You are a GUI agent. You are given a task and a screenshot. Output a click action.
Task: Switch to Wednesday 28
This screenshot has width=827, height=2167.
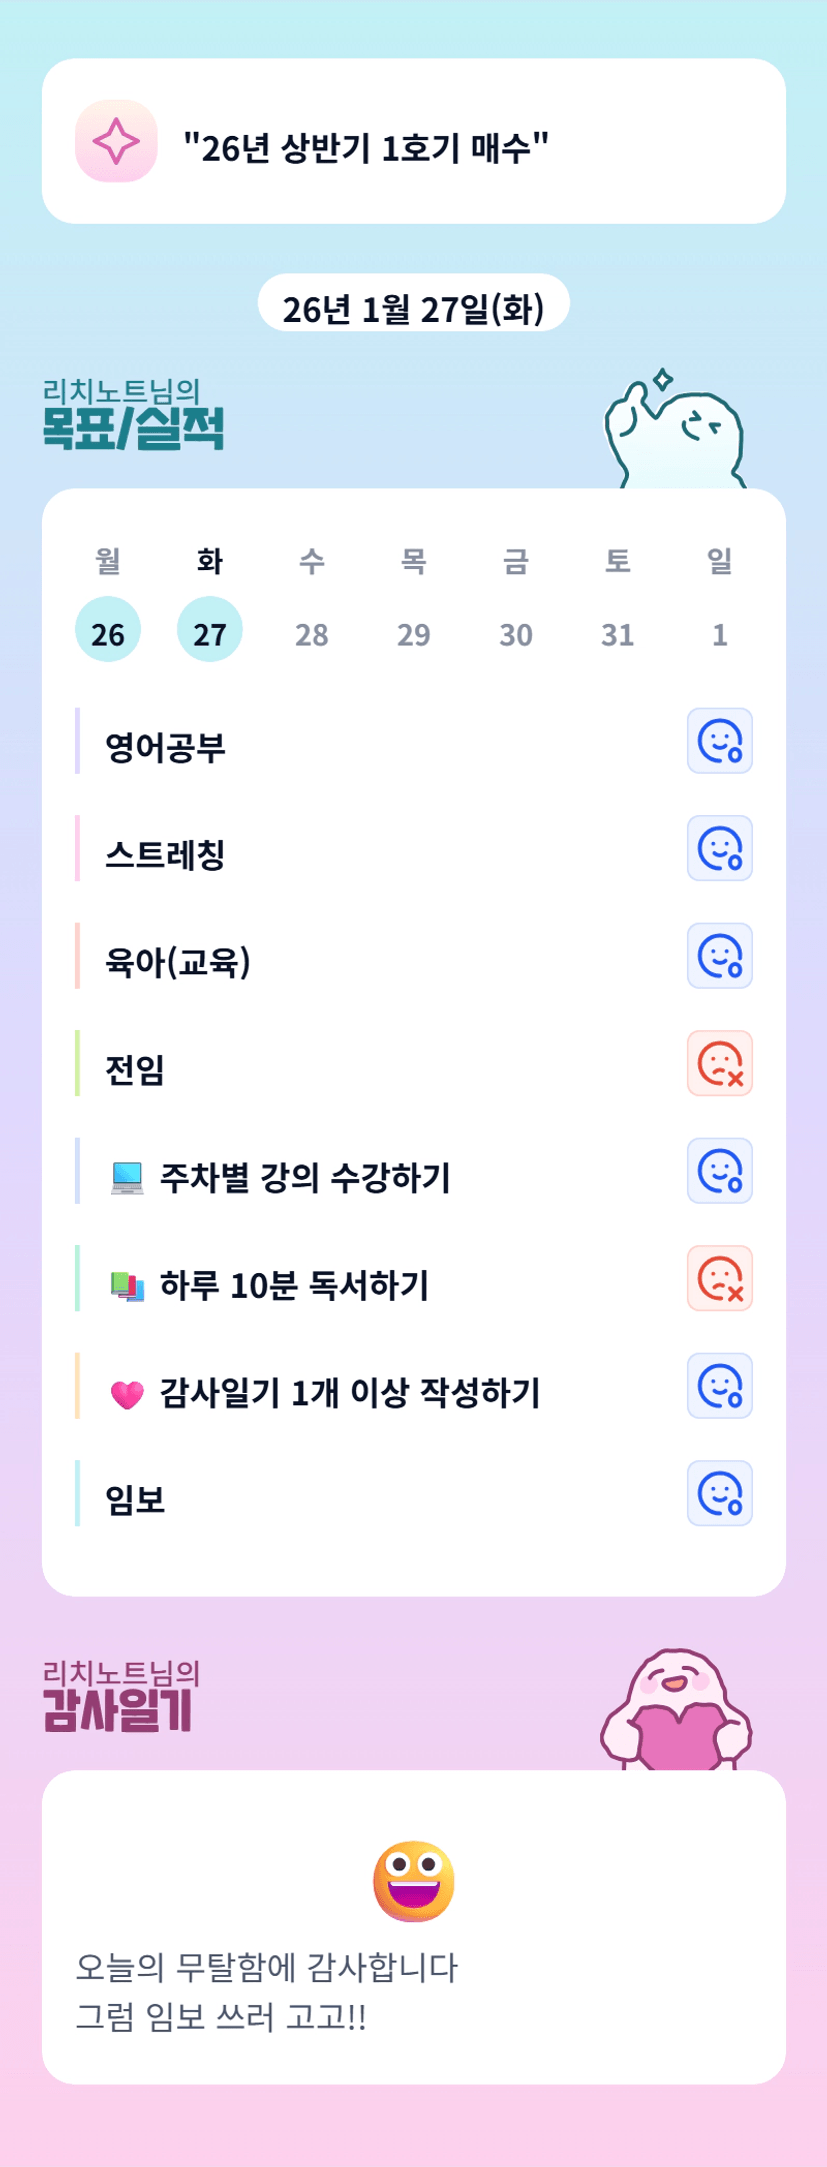click(312, 633)
